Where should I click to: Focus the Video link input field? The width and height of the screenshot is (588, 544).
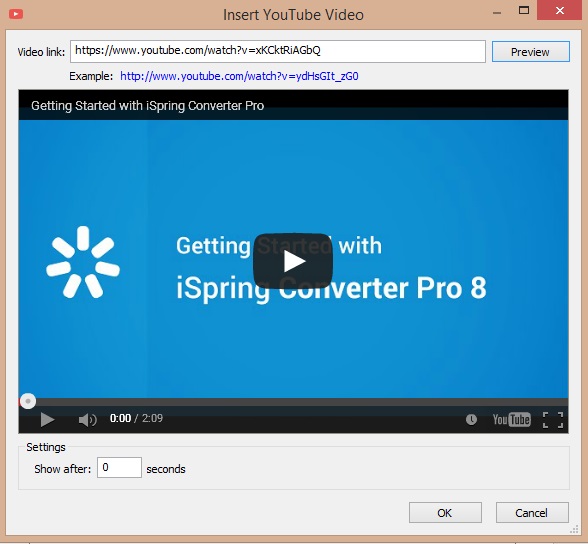[x=278, y=51]
